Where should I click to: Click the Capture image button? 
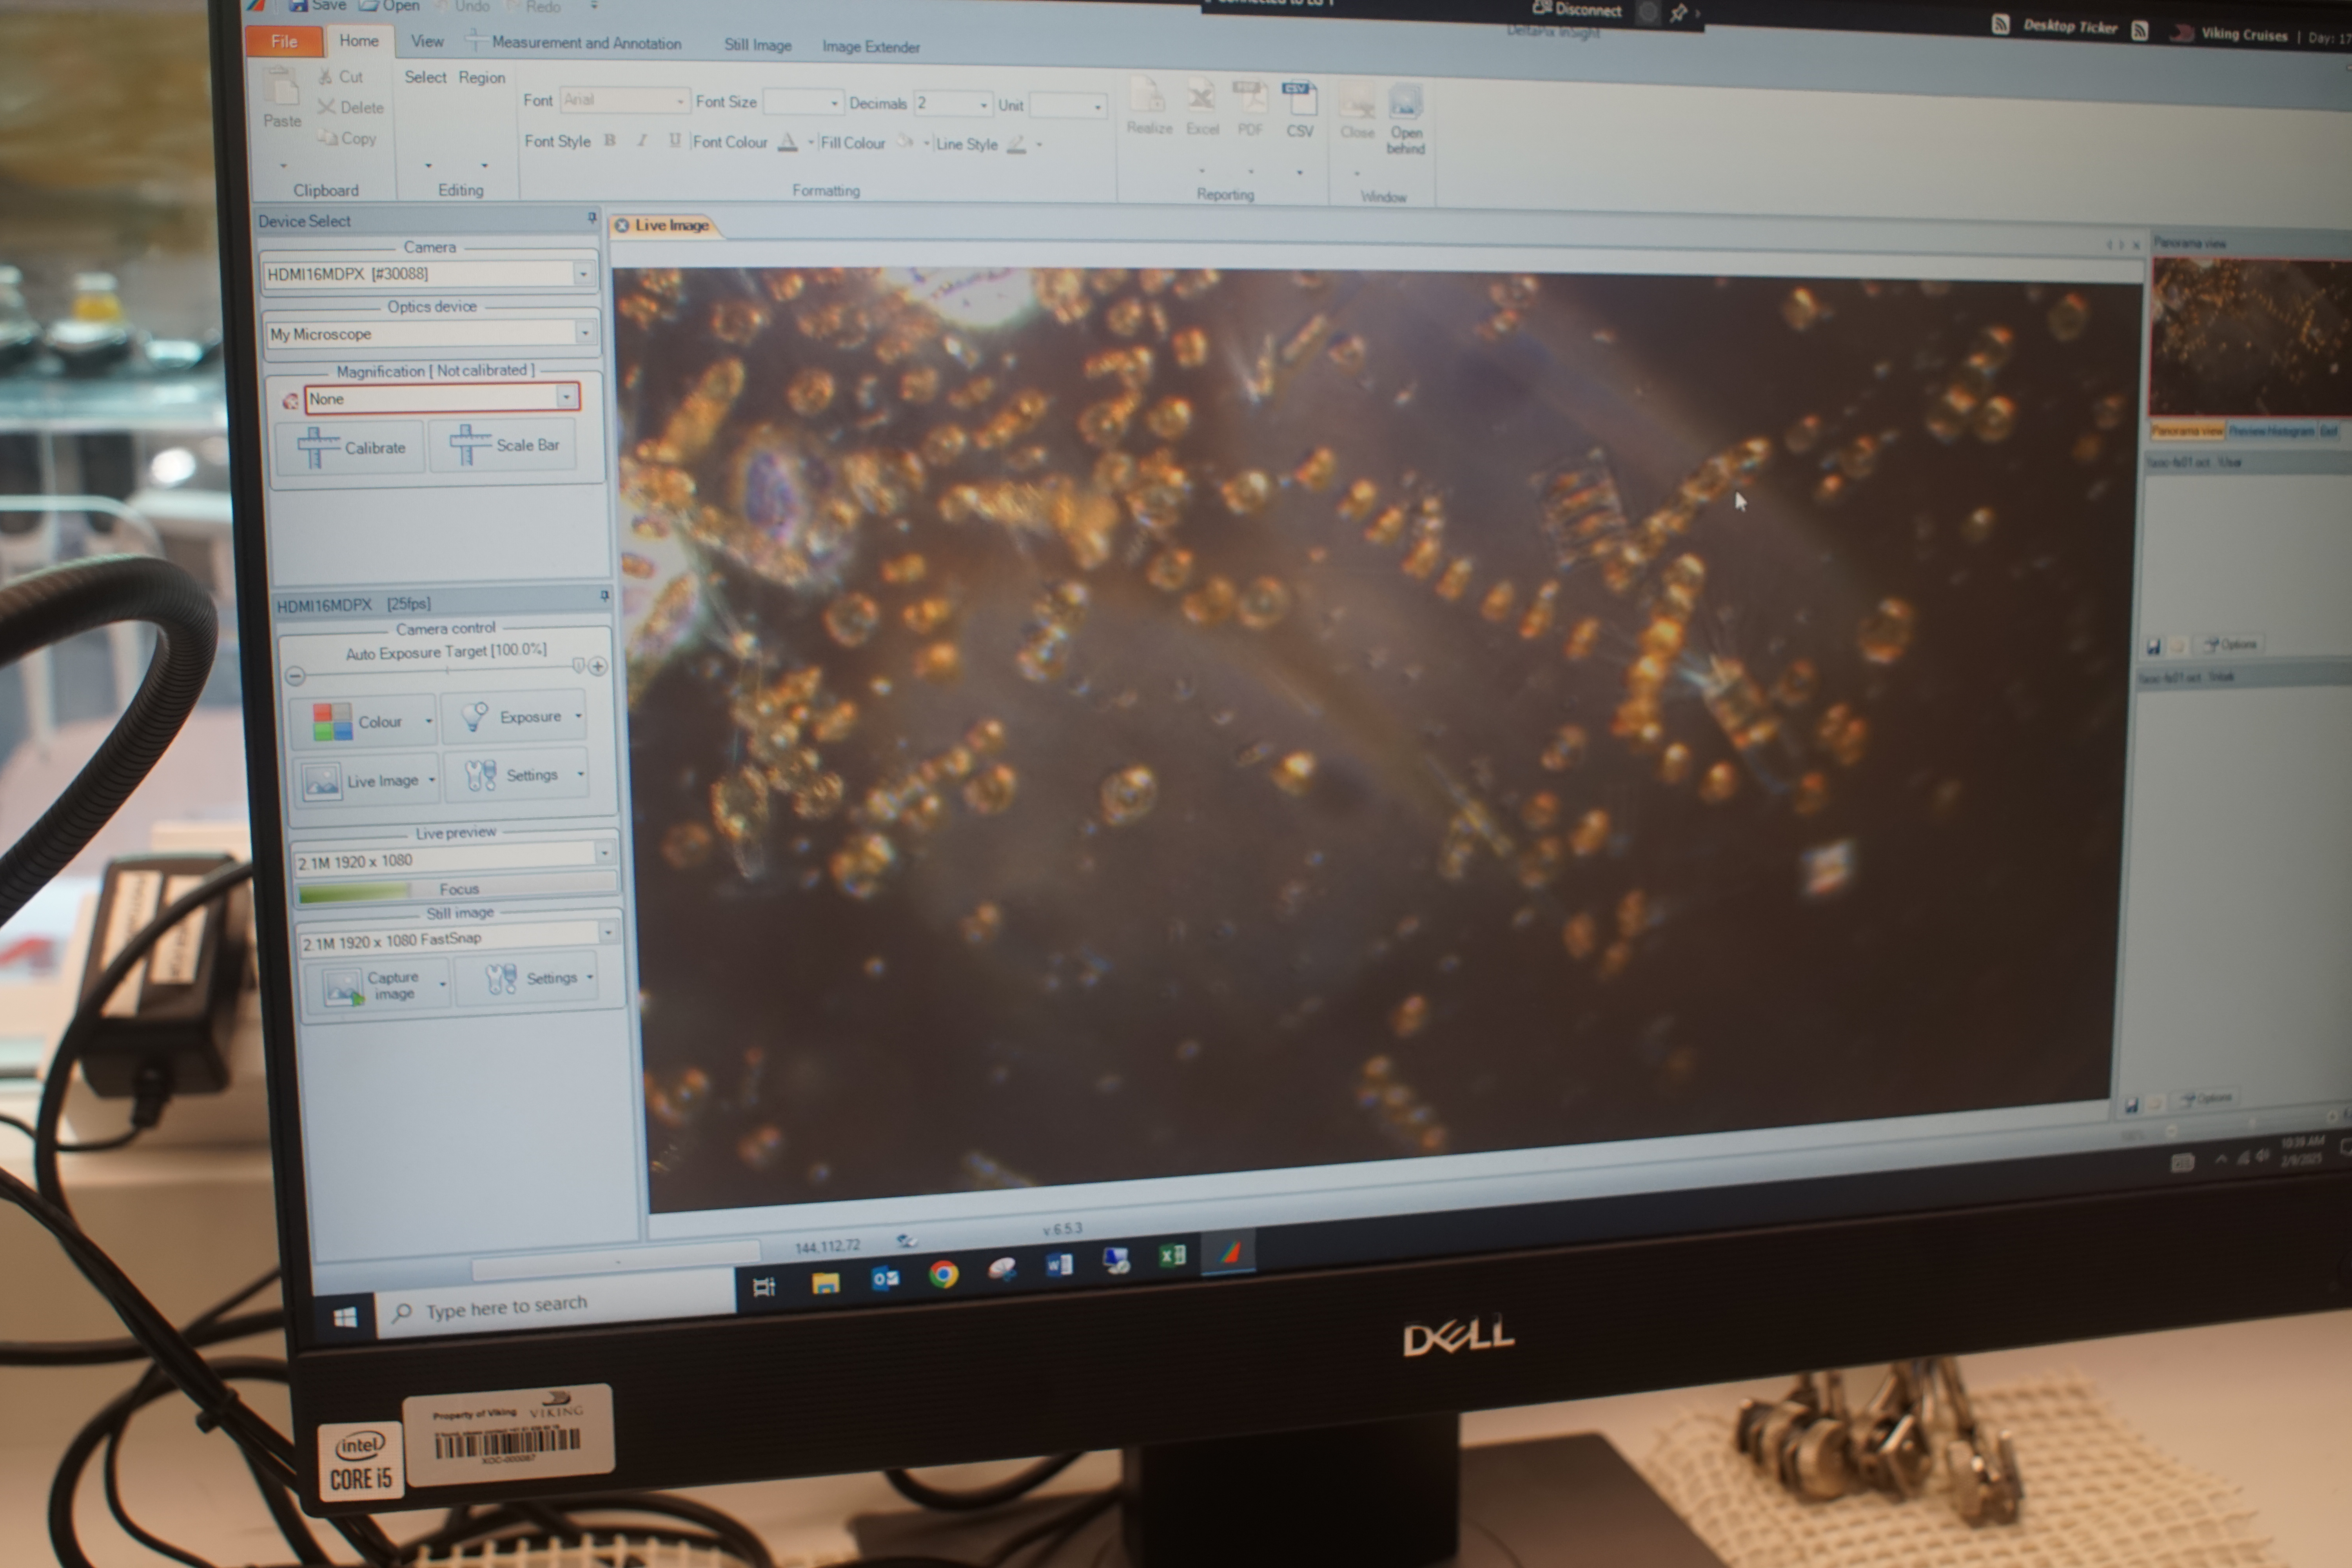coord(377,985)
